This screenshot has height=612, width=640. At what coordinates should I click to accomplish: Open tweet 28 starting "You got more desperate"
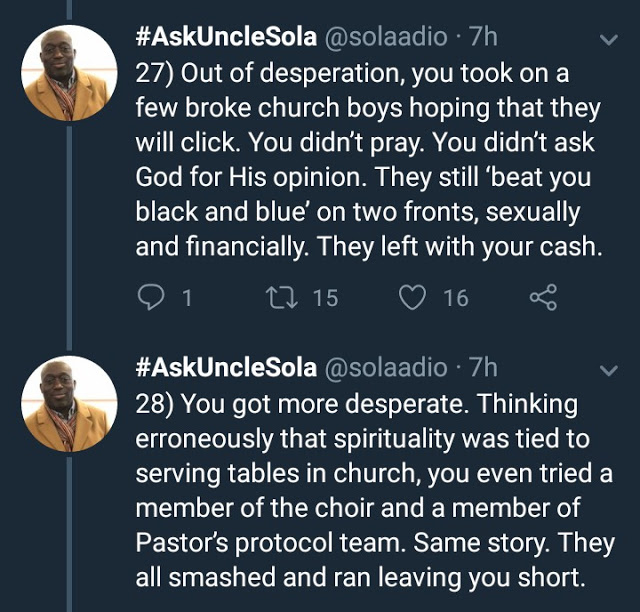pos(370,490)
